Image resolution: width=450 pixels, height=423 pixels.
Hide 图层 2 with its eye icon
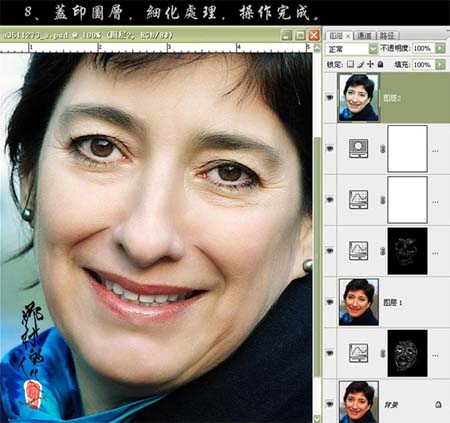pyautogui.click(x=330, y=97)
